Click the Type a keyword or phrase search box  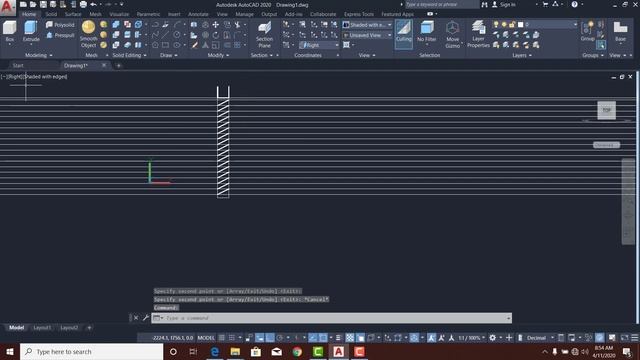pos(442,4)
